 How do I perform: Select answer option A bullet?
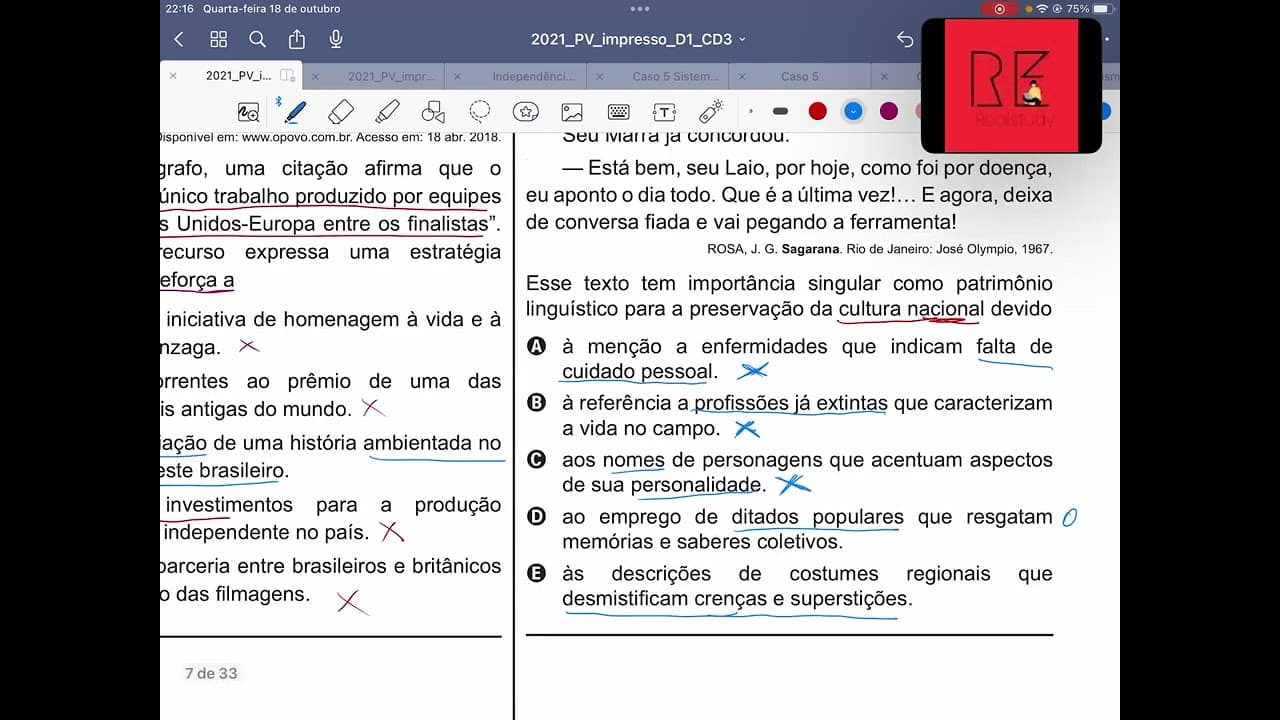[x=536, y=346]
